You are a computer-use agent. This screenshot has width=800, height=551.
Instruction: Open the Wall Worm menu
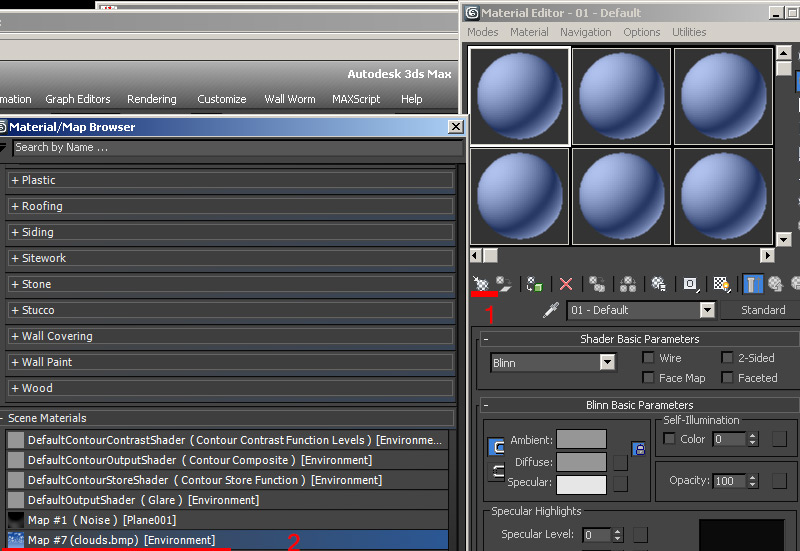point(290,99)
